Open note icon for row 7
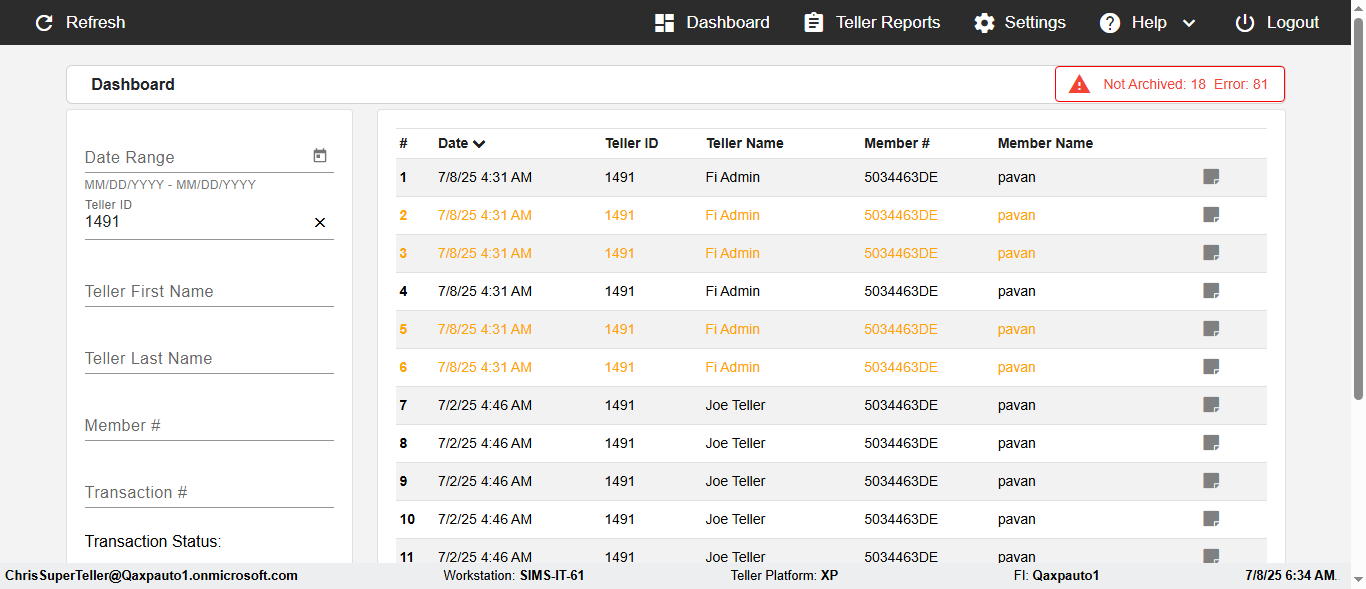 click(1211, 405)
